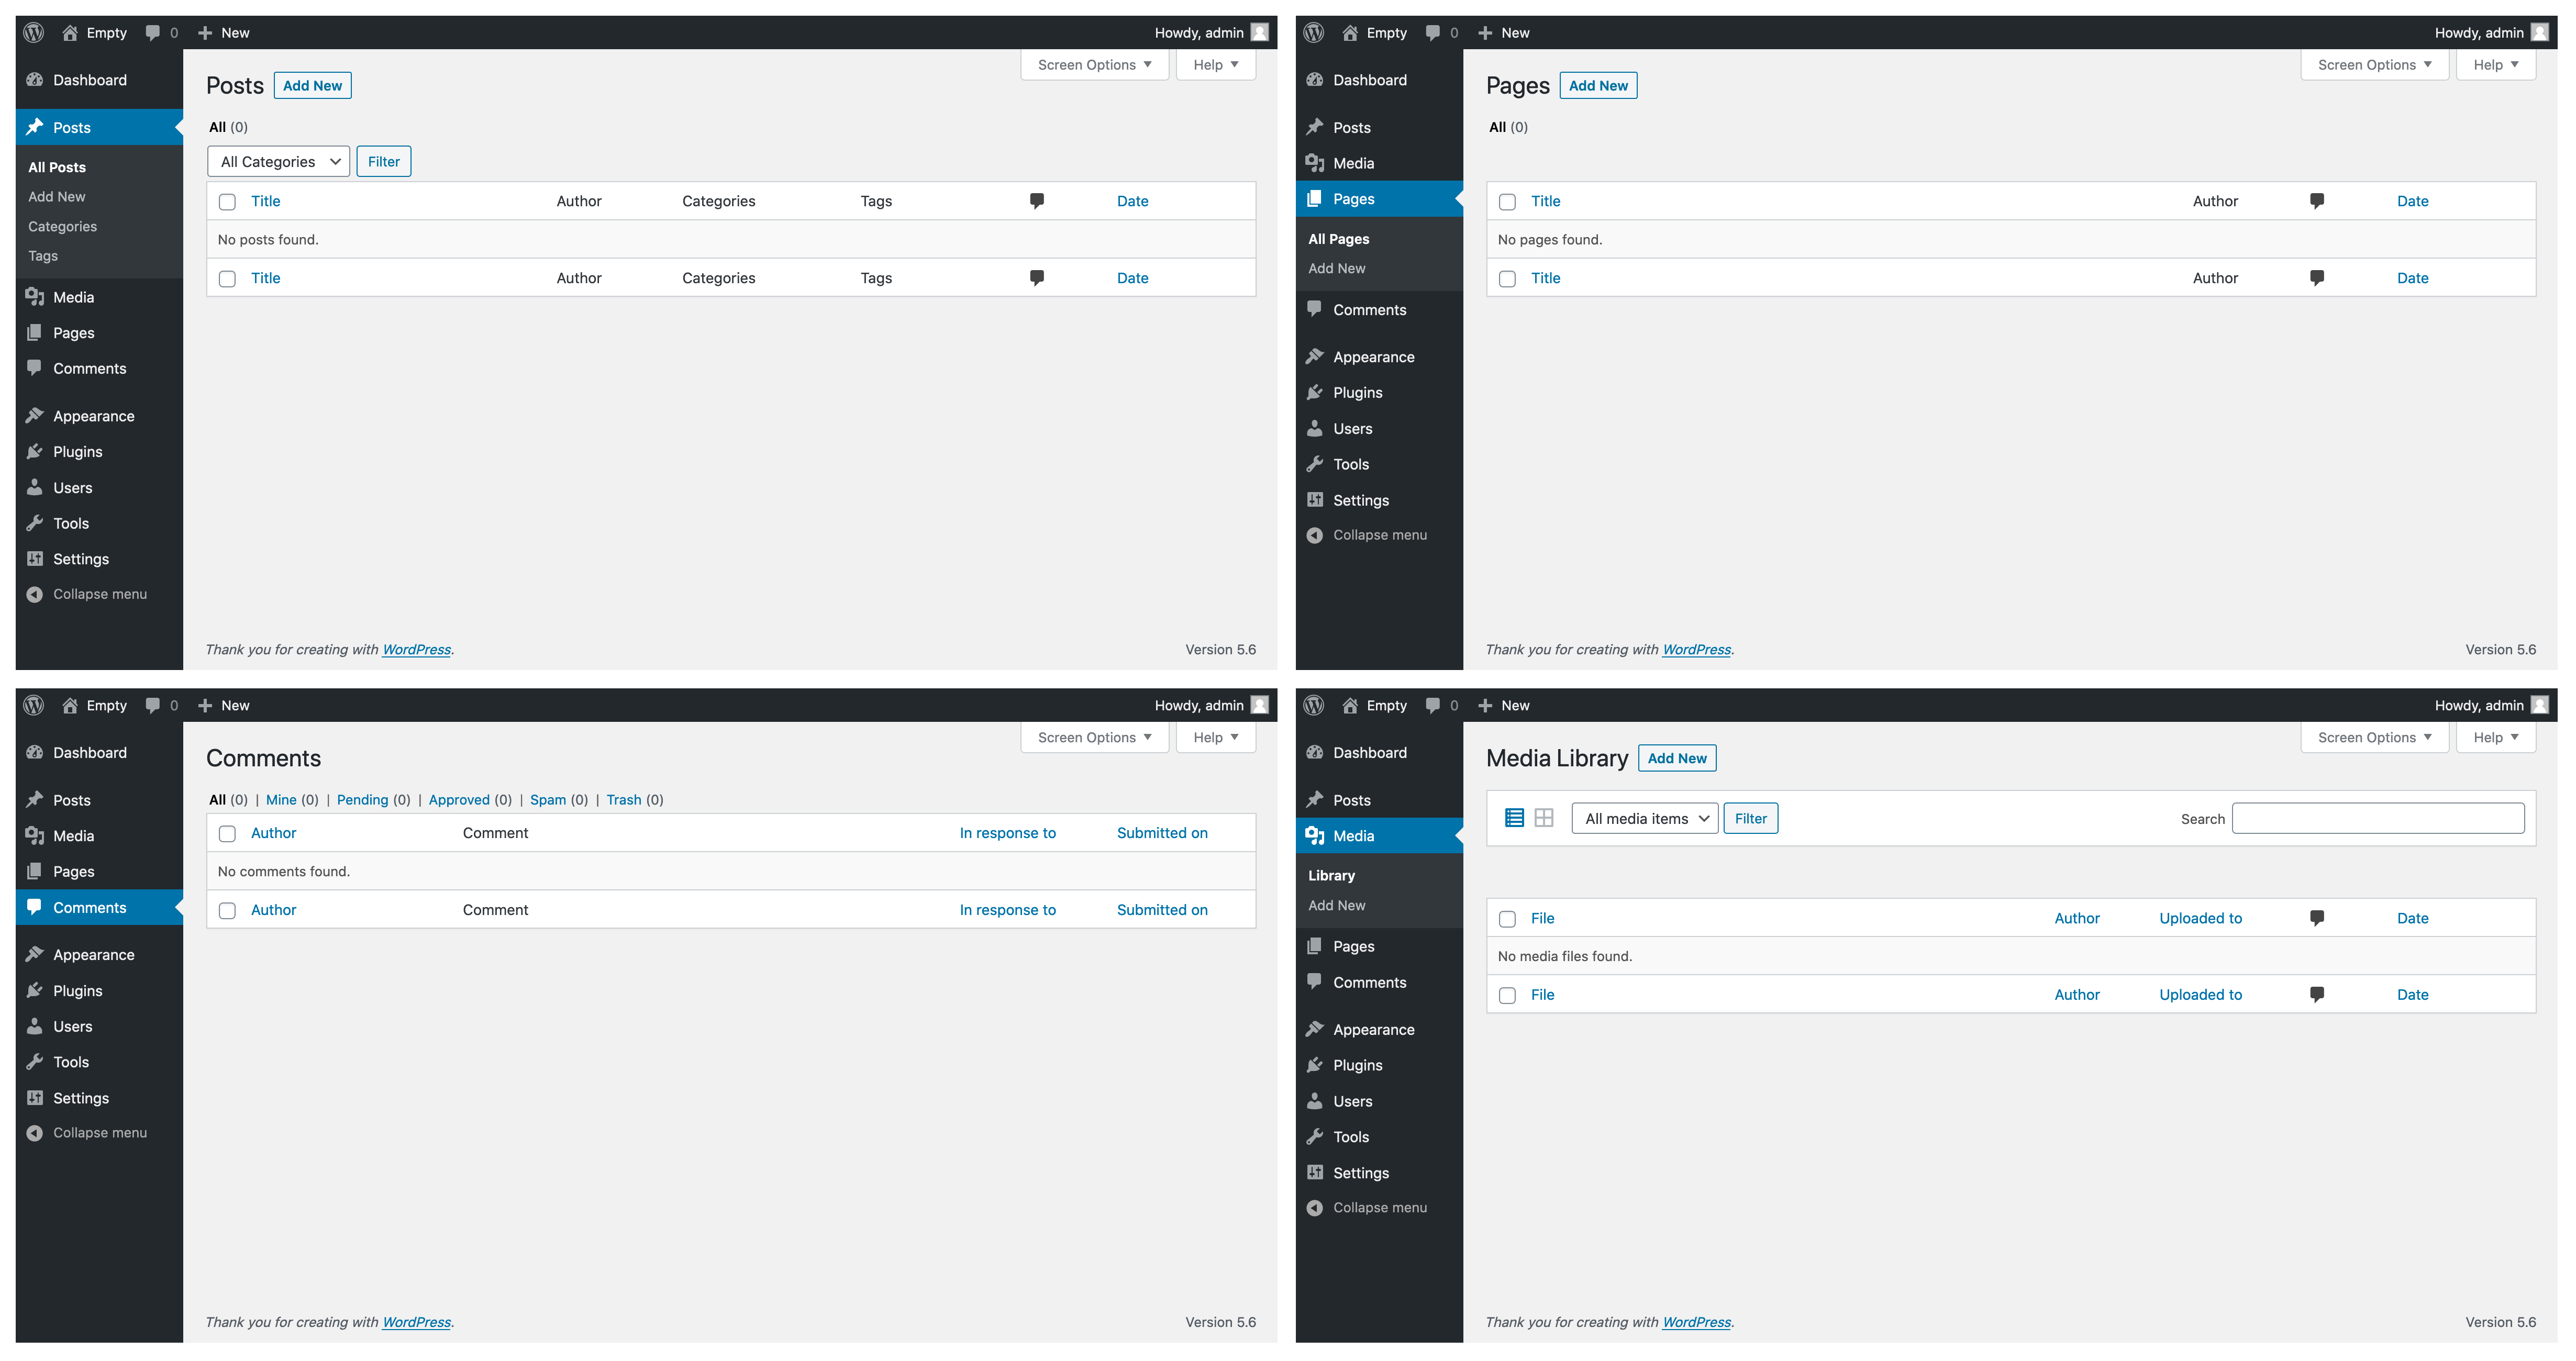The width and height of the screenshot is (2576, 1361).
Task: Sort comments by Submitted on in the table header
Action: [x=1162, y=833]
